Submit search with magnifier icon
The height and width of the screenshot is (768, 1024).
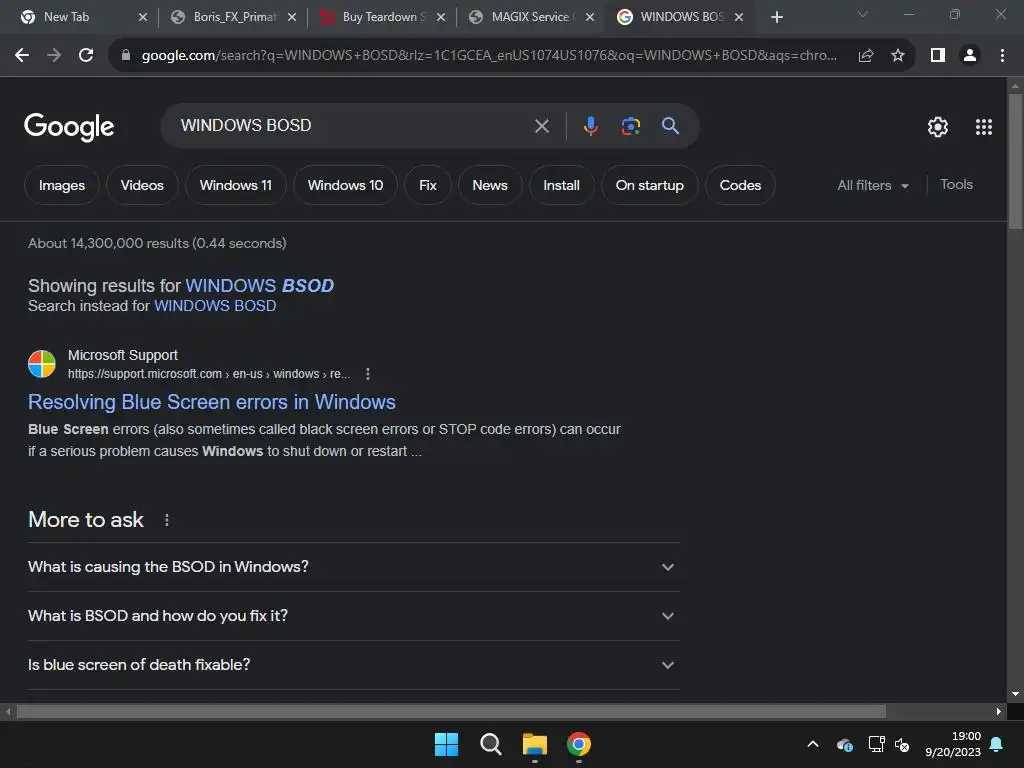point(670,125)
